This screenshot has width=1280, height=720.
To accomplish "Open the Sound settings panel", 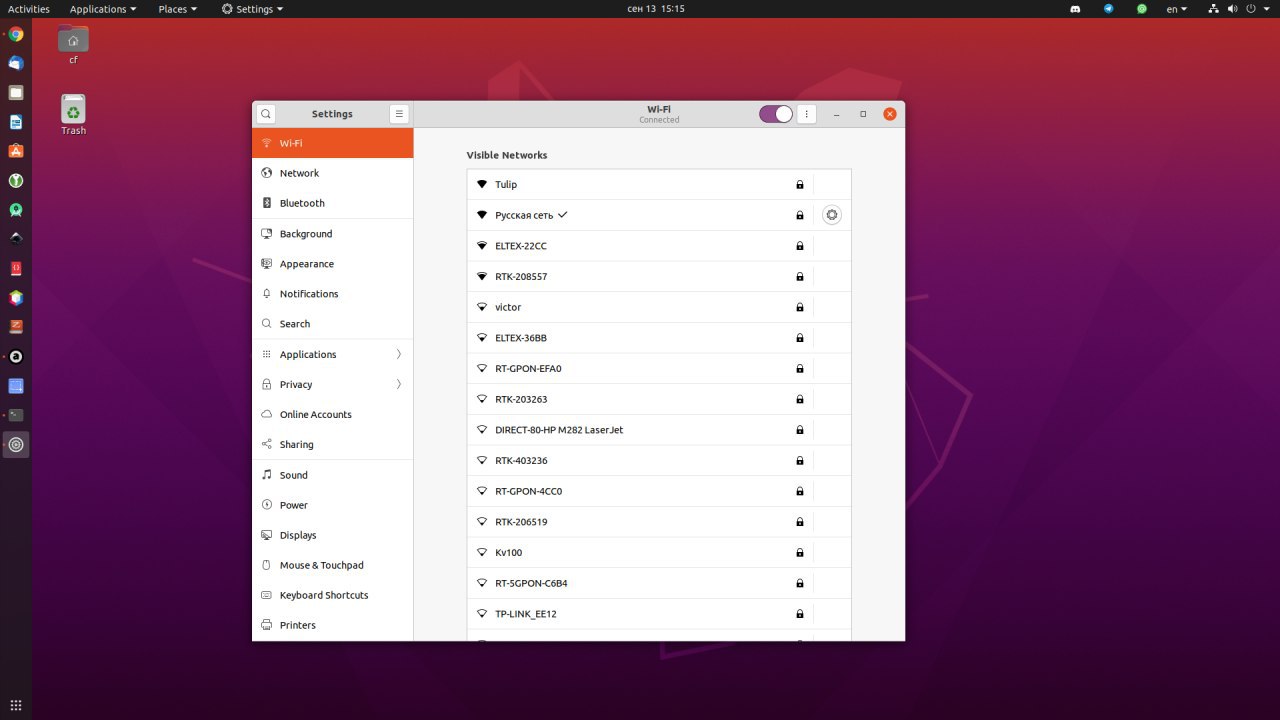I will tap(332, 475).
